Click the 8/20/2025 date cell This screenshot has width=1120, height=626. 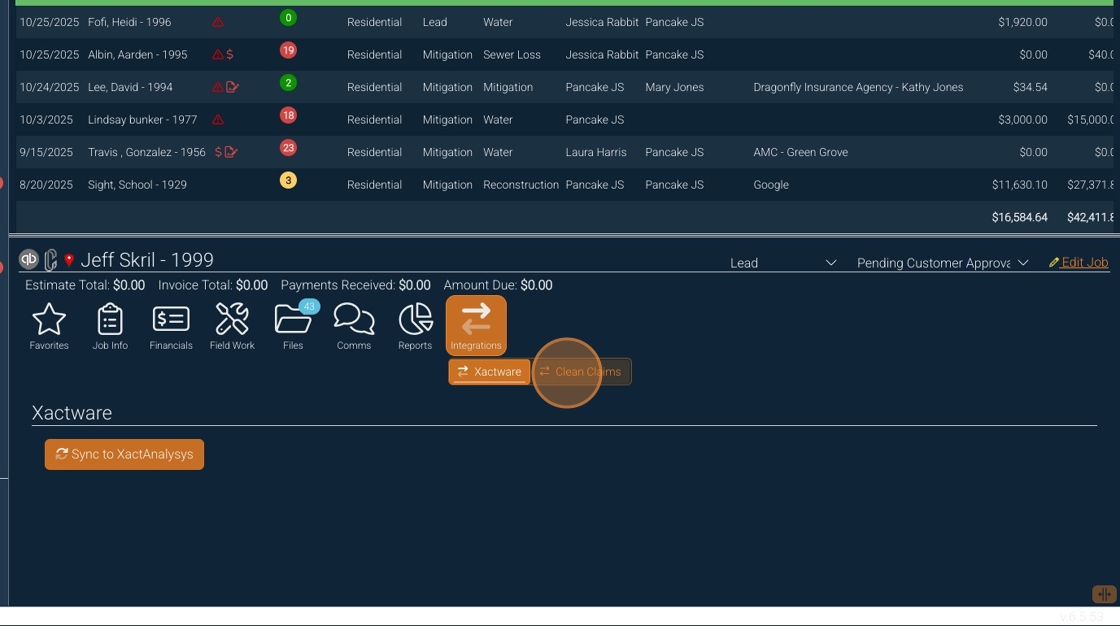46,184
